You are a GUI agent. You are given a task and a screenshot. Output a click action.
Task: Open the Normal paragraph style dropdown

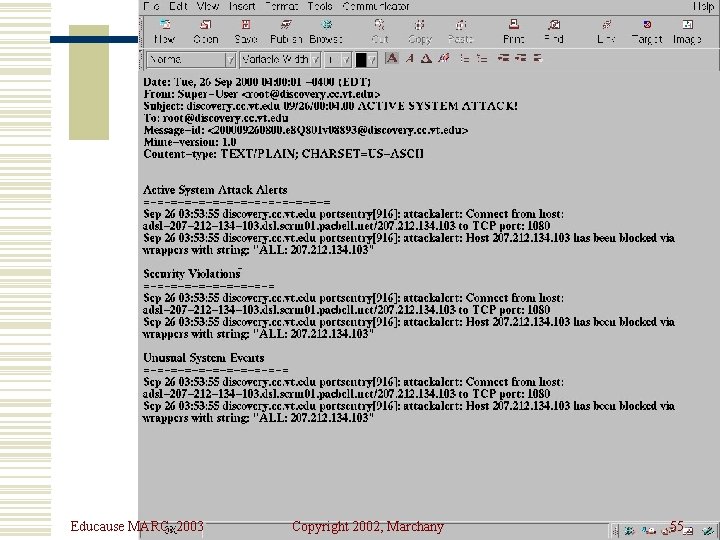(x=191, y=60)
